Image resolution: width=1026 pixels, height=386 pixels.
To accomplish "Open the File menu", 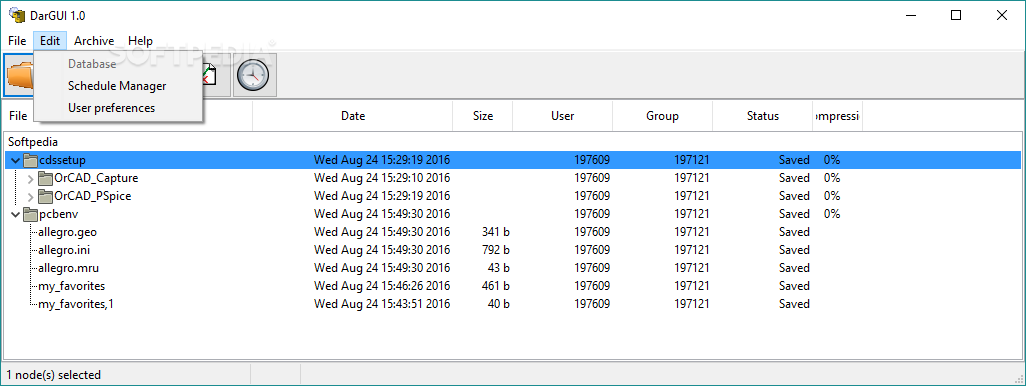I will click(17, 41).
